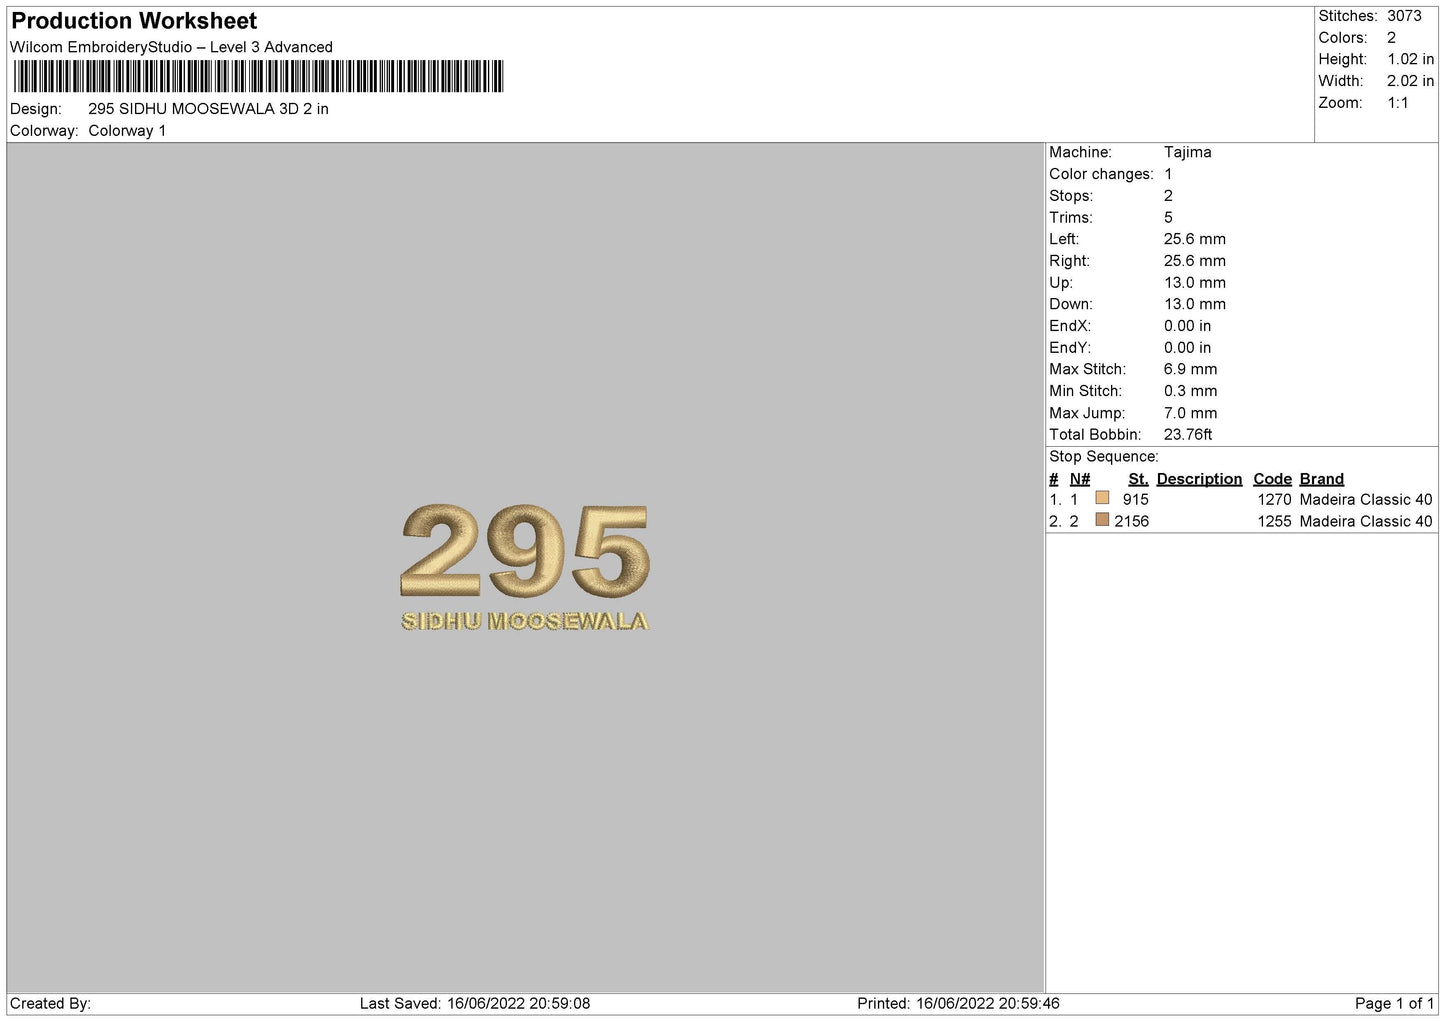
Task: Click the EndX value 0.00 in
Action: point(1187,327)
